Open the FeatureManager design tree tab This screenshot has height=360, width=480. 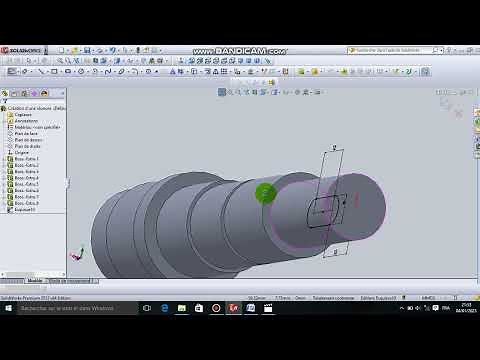(x=5, y=93)
